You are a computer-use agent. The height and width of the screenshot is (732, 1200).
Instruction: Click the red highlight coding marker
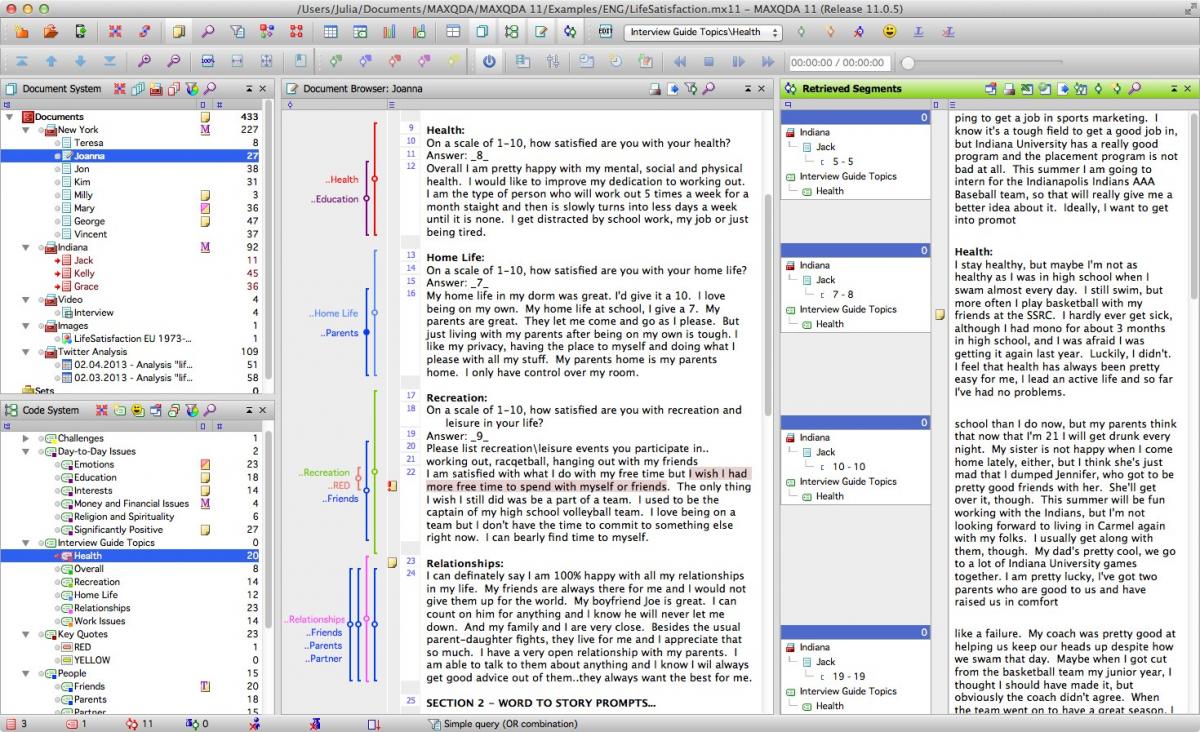[394, 61]
